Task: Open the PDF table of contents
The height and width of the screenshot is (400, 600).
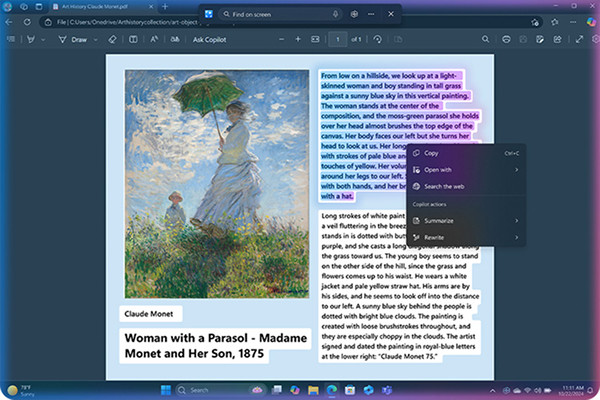Action: (x=11, y=39)
